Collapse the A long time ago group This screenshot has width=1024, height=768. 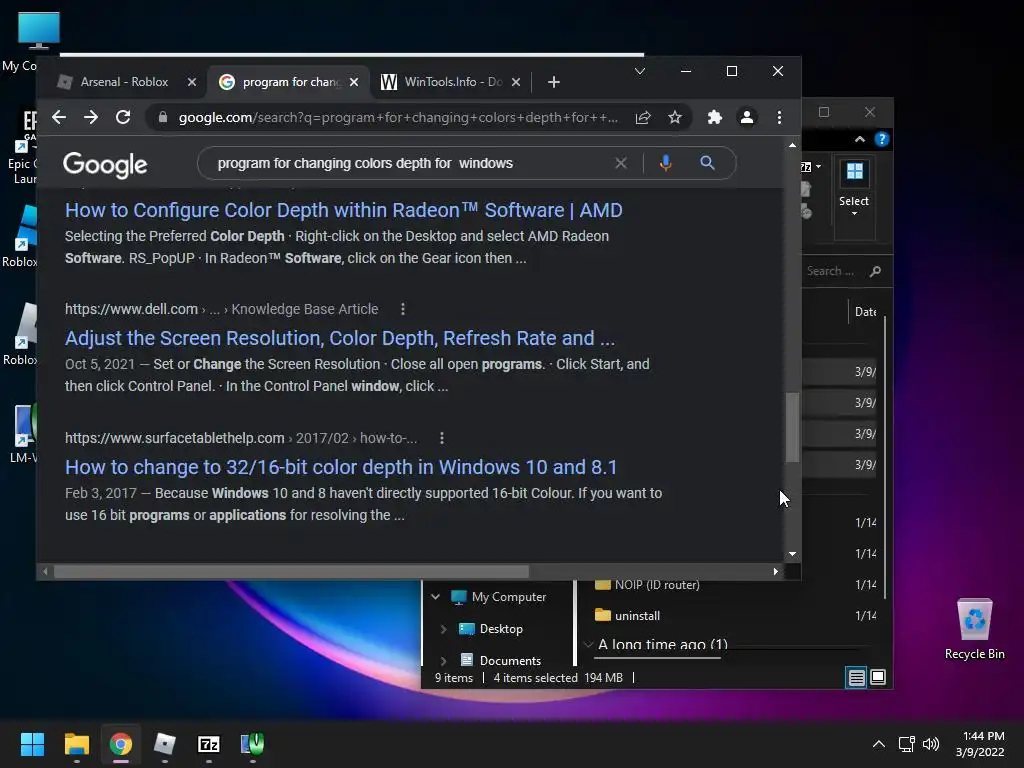click(588, 645)
